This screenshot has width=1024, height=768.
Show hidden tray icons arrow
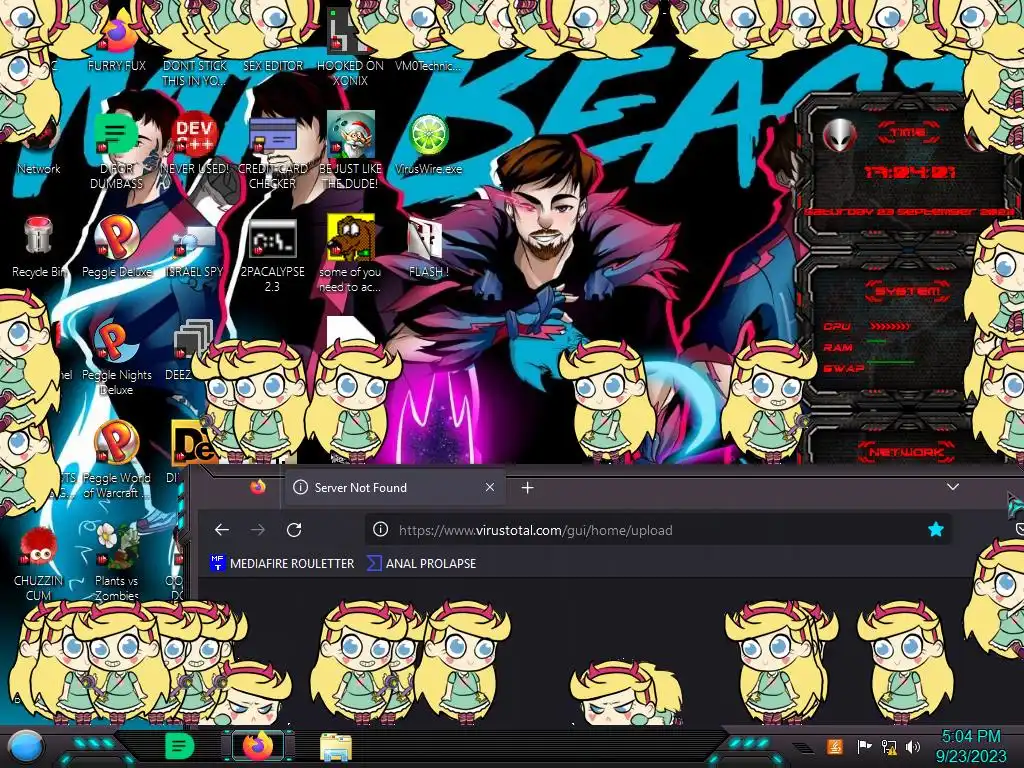[x=805, y=748]
